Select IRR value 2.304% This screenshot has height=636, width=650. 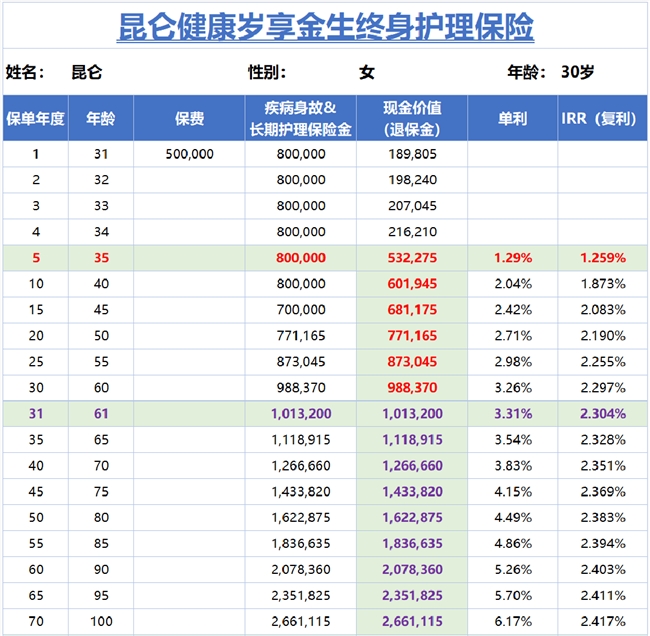point(603,414)
